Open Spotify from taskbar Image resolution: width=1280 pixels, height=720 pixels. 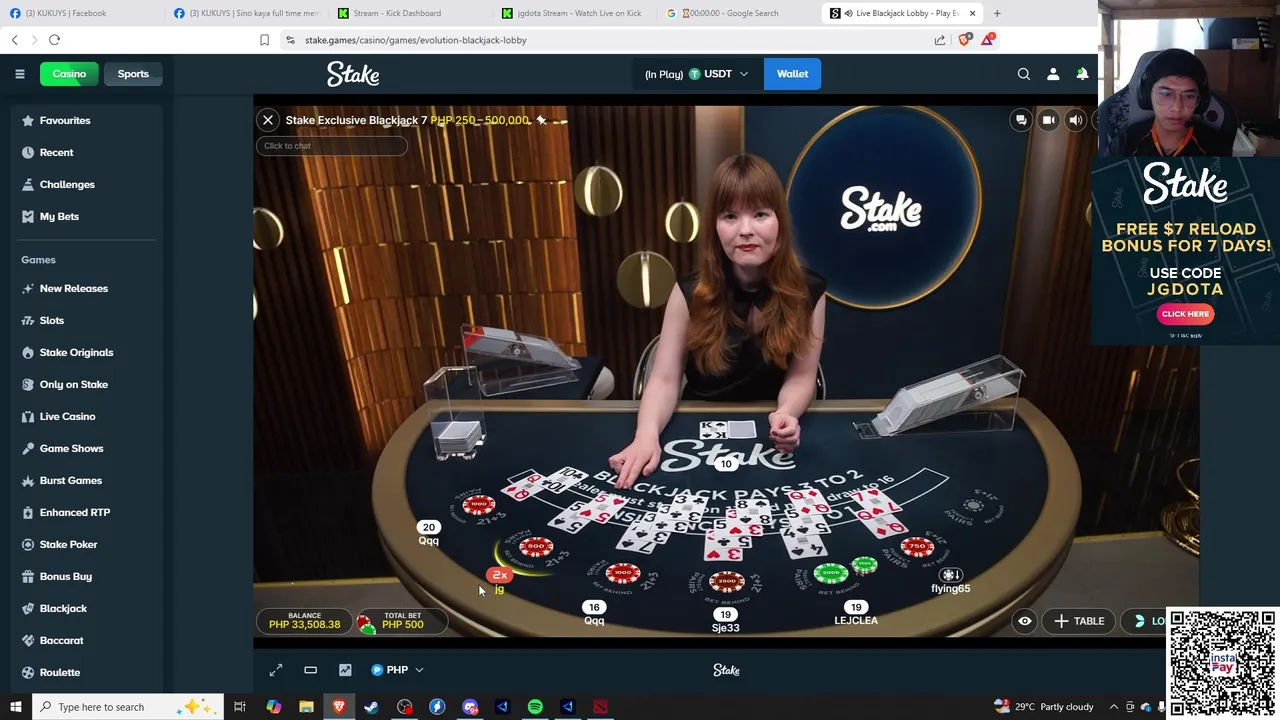(535, 707)
